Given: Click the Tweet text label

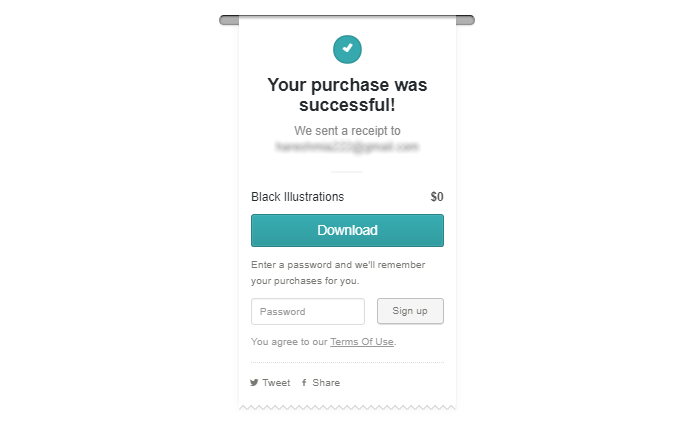Looking at the screenshot, I should [x=276, y=383].
